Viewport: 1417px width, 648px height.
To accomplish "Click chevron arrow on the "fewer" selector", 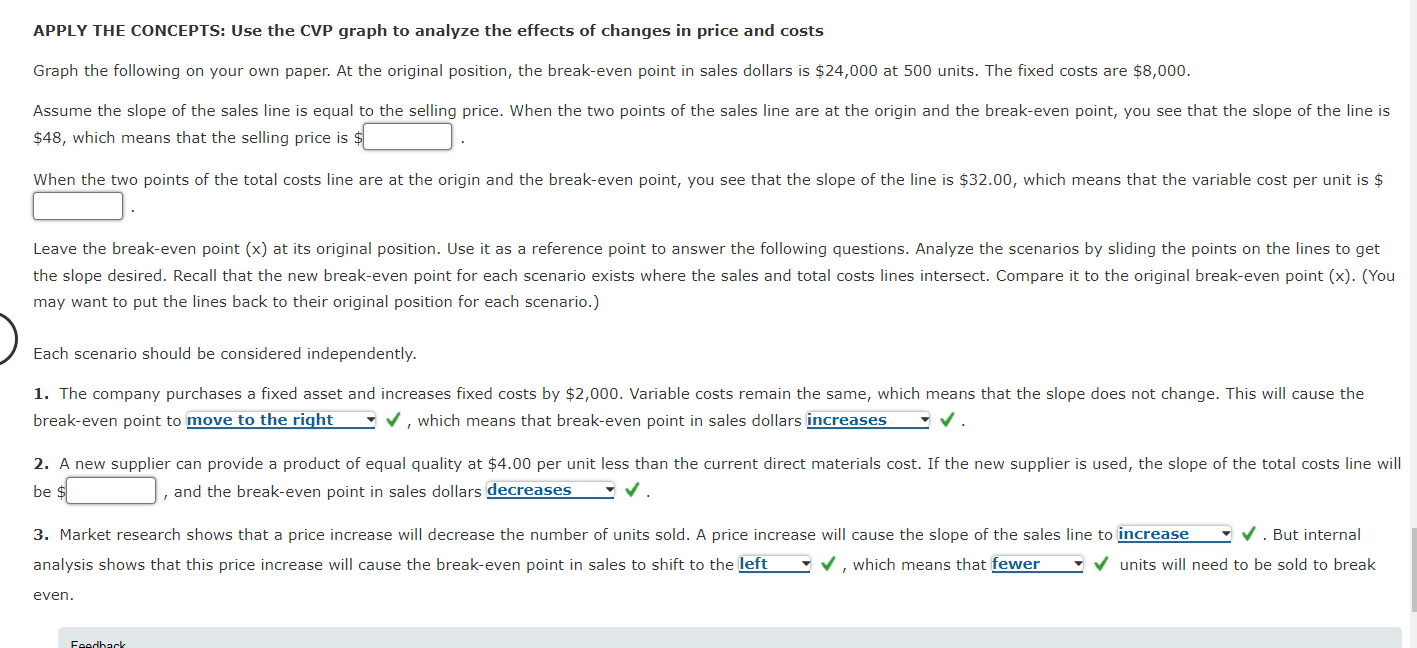I will click(x=1078, y=564).
